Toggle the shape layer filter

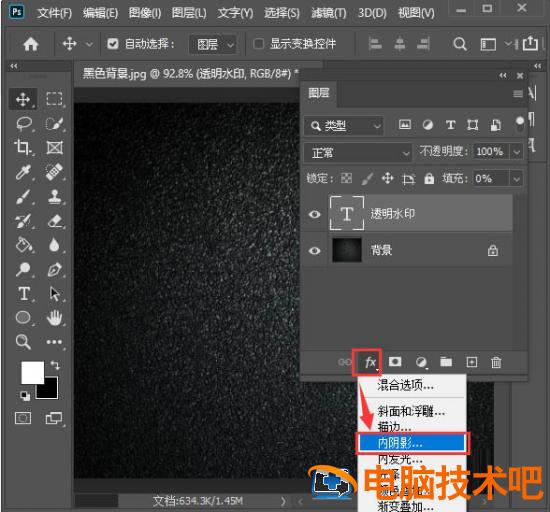coord(473,125)
